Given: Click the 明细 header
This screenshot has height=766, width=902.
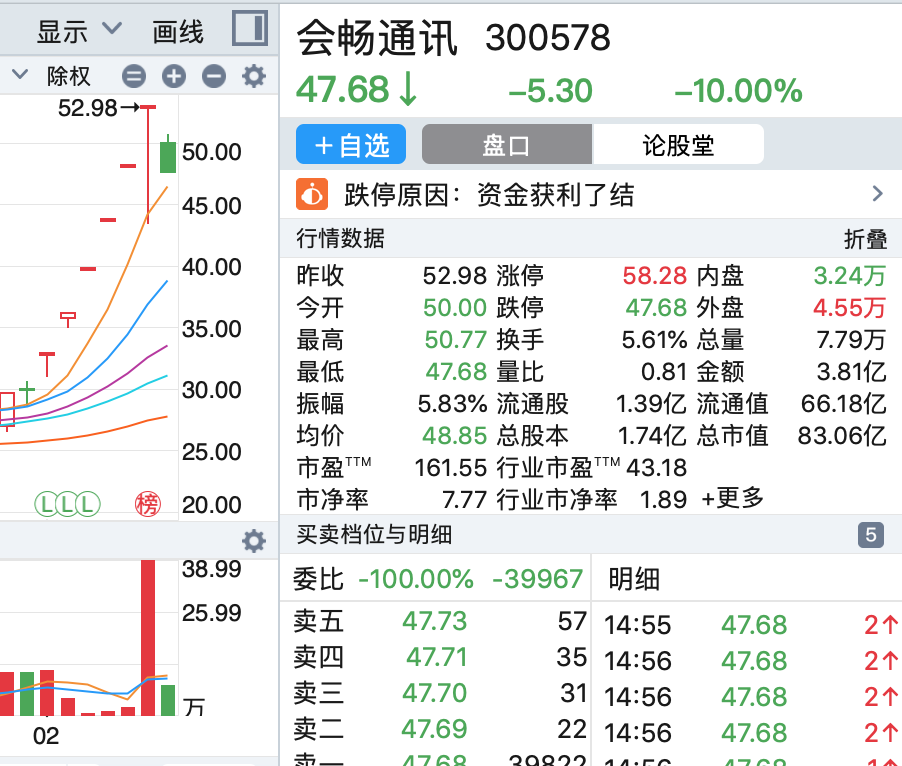Looking at the screenshot, I should (634, 579).
